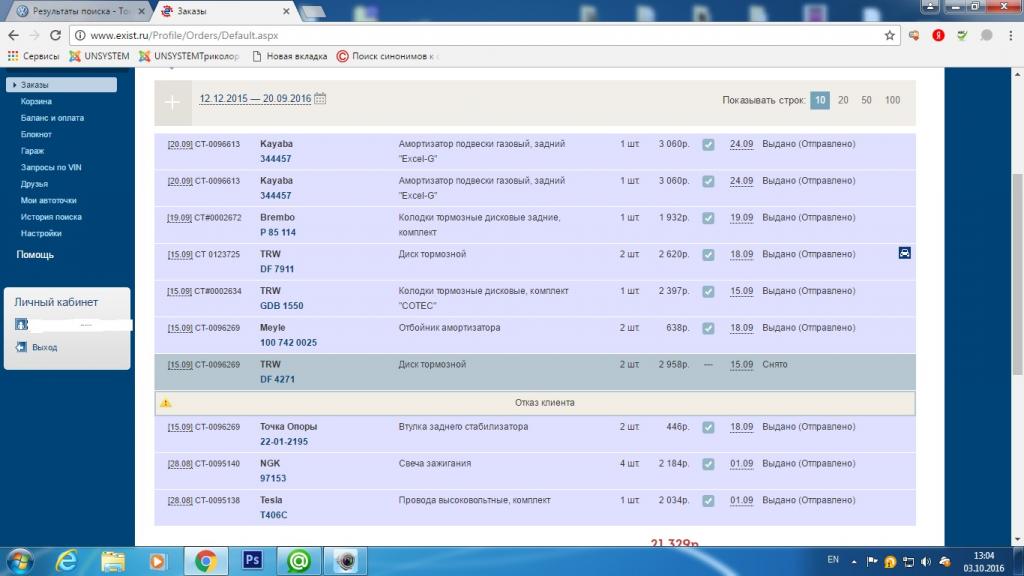Open Запросы по VIN in sidebar
The height and width of the screenshot is (576, 1024).
click(x=51, y=167)
